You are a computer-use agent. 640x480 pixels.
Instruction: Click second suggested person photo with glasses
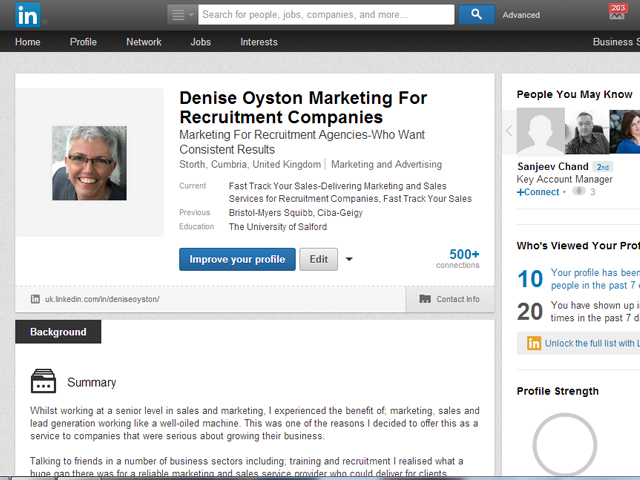[x=587, y=132]
